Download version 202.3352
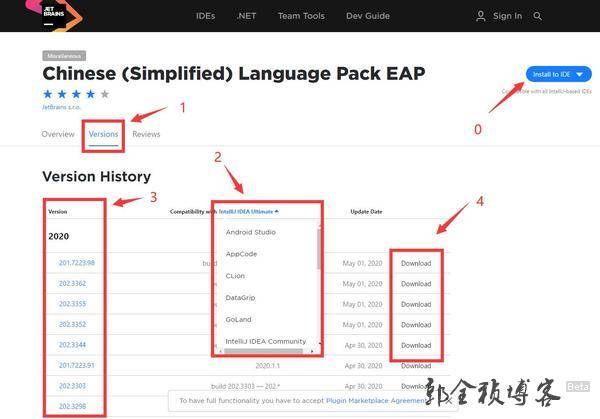The width and height of the screenshot is (600, 419). click(x=416, y=325)
